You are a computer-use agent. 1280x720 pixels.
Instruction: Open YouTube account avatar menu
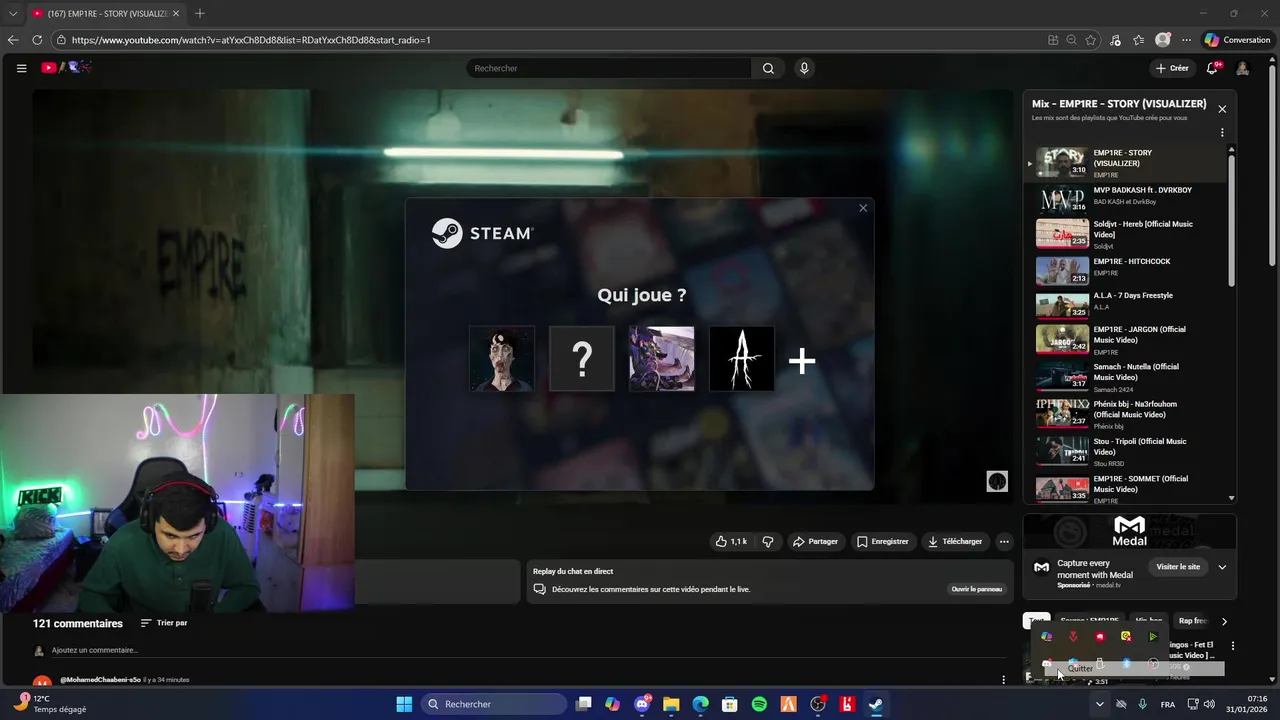point(1243,68)
